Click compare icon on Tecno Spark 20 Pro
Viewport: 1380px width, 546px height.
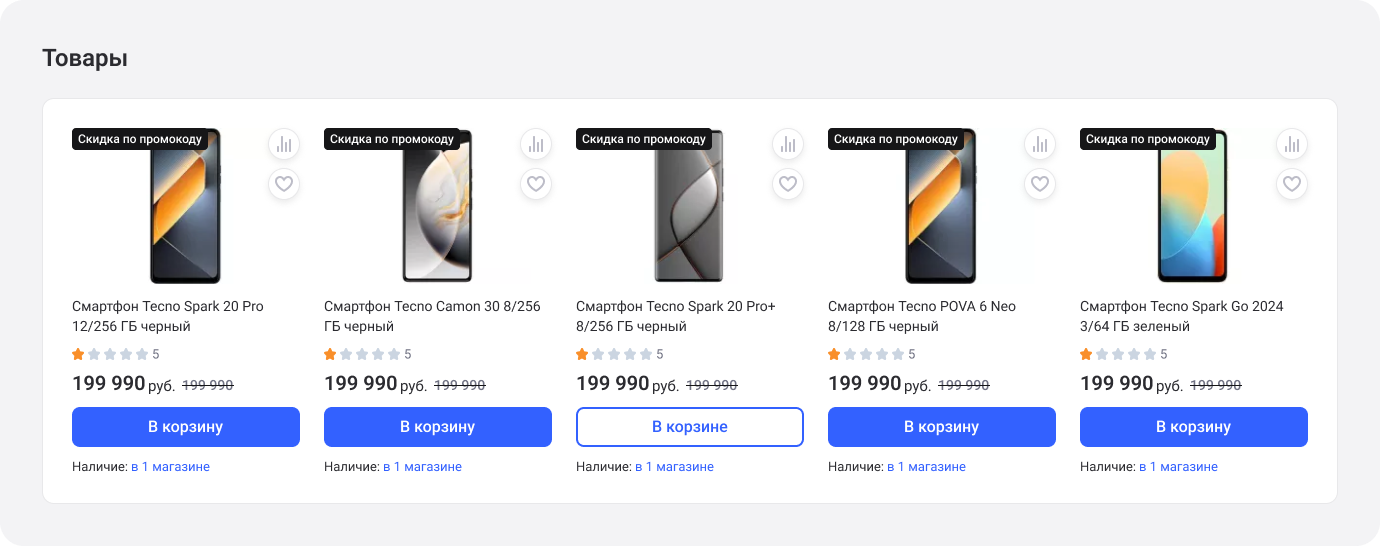[x=284, y=144]
